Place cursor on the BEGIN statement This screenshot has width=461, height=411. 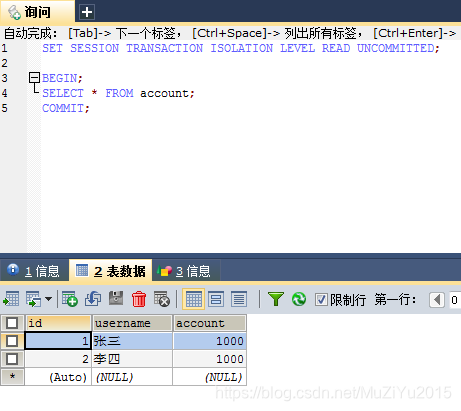[62, 78]
